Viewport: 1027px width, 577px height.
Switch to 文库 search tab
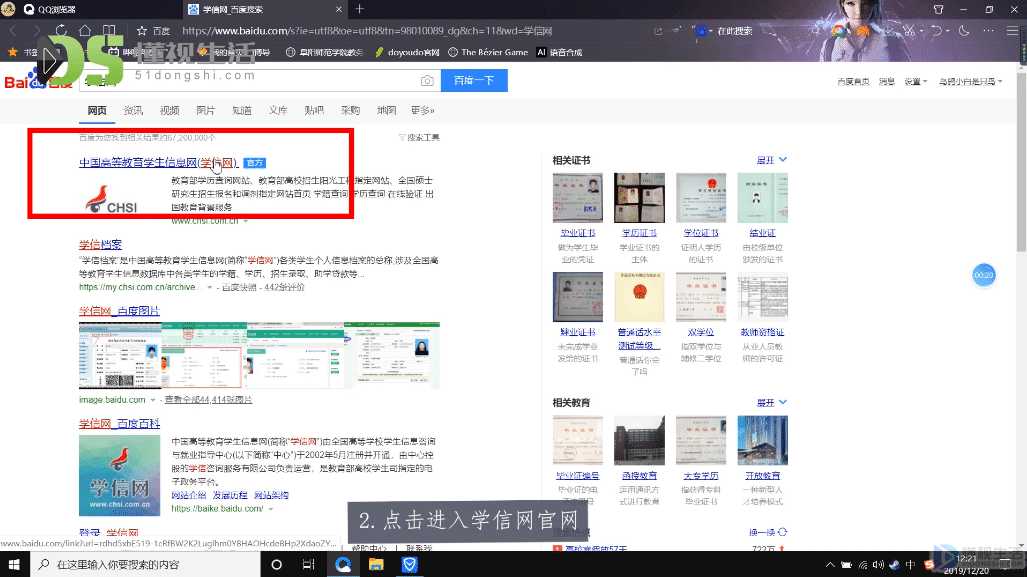tap(278, 110)
